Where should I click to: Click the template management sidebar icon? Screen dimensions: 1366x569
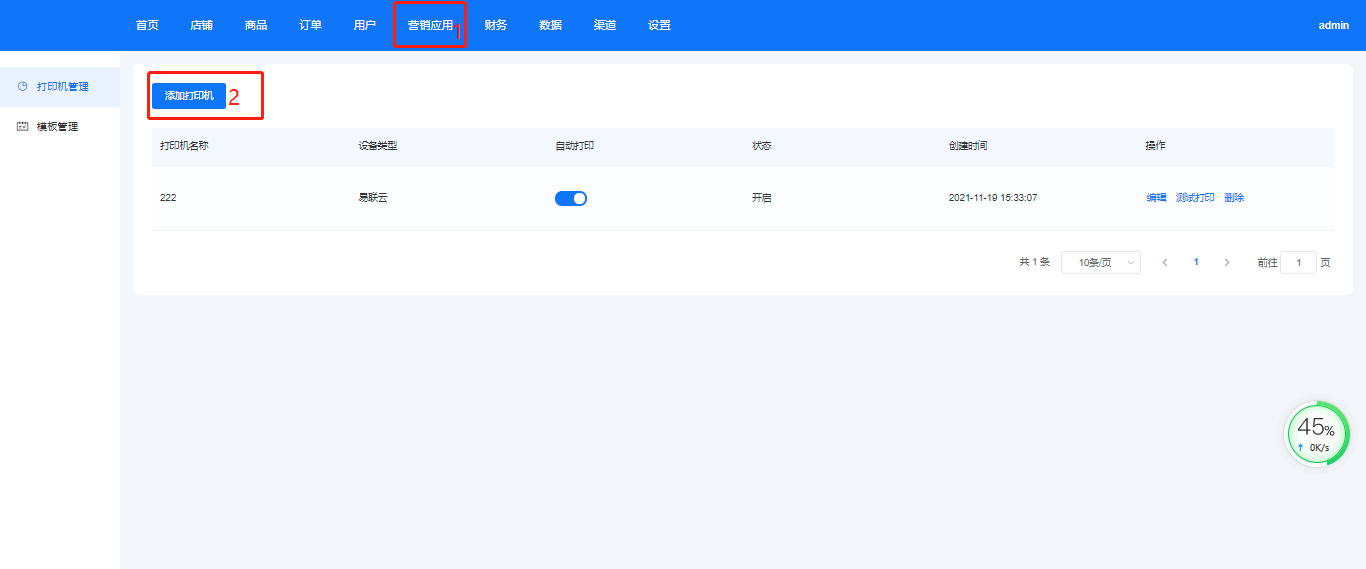pyautogui.click(x=23, y=127)
